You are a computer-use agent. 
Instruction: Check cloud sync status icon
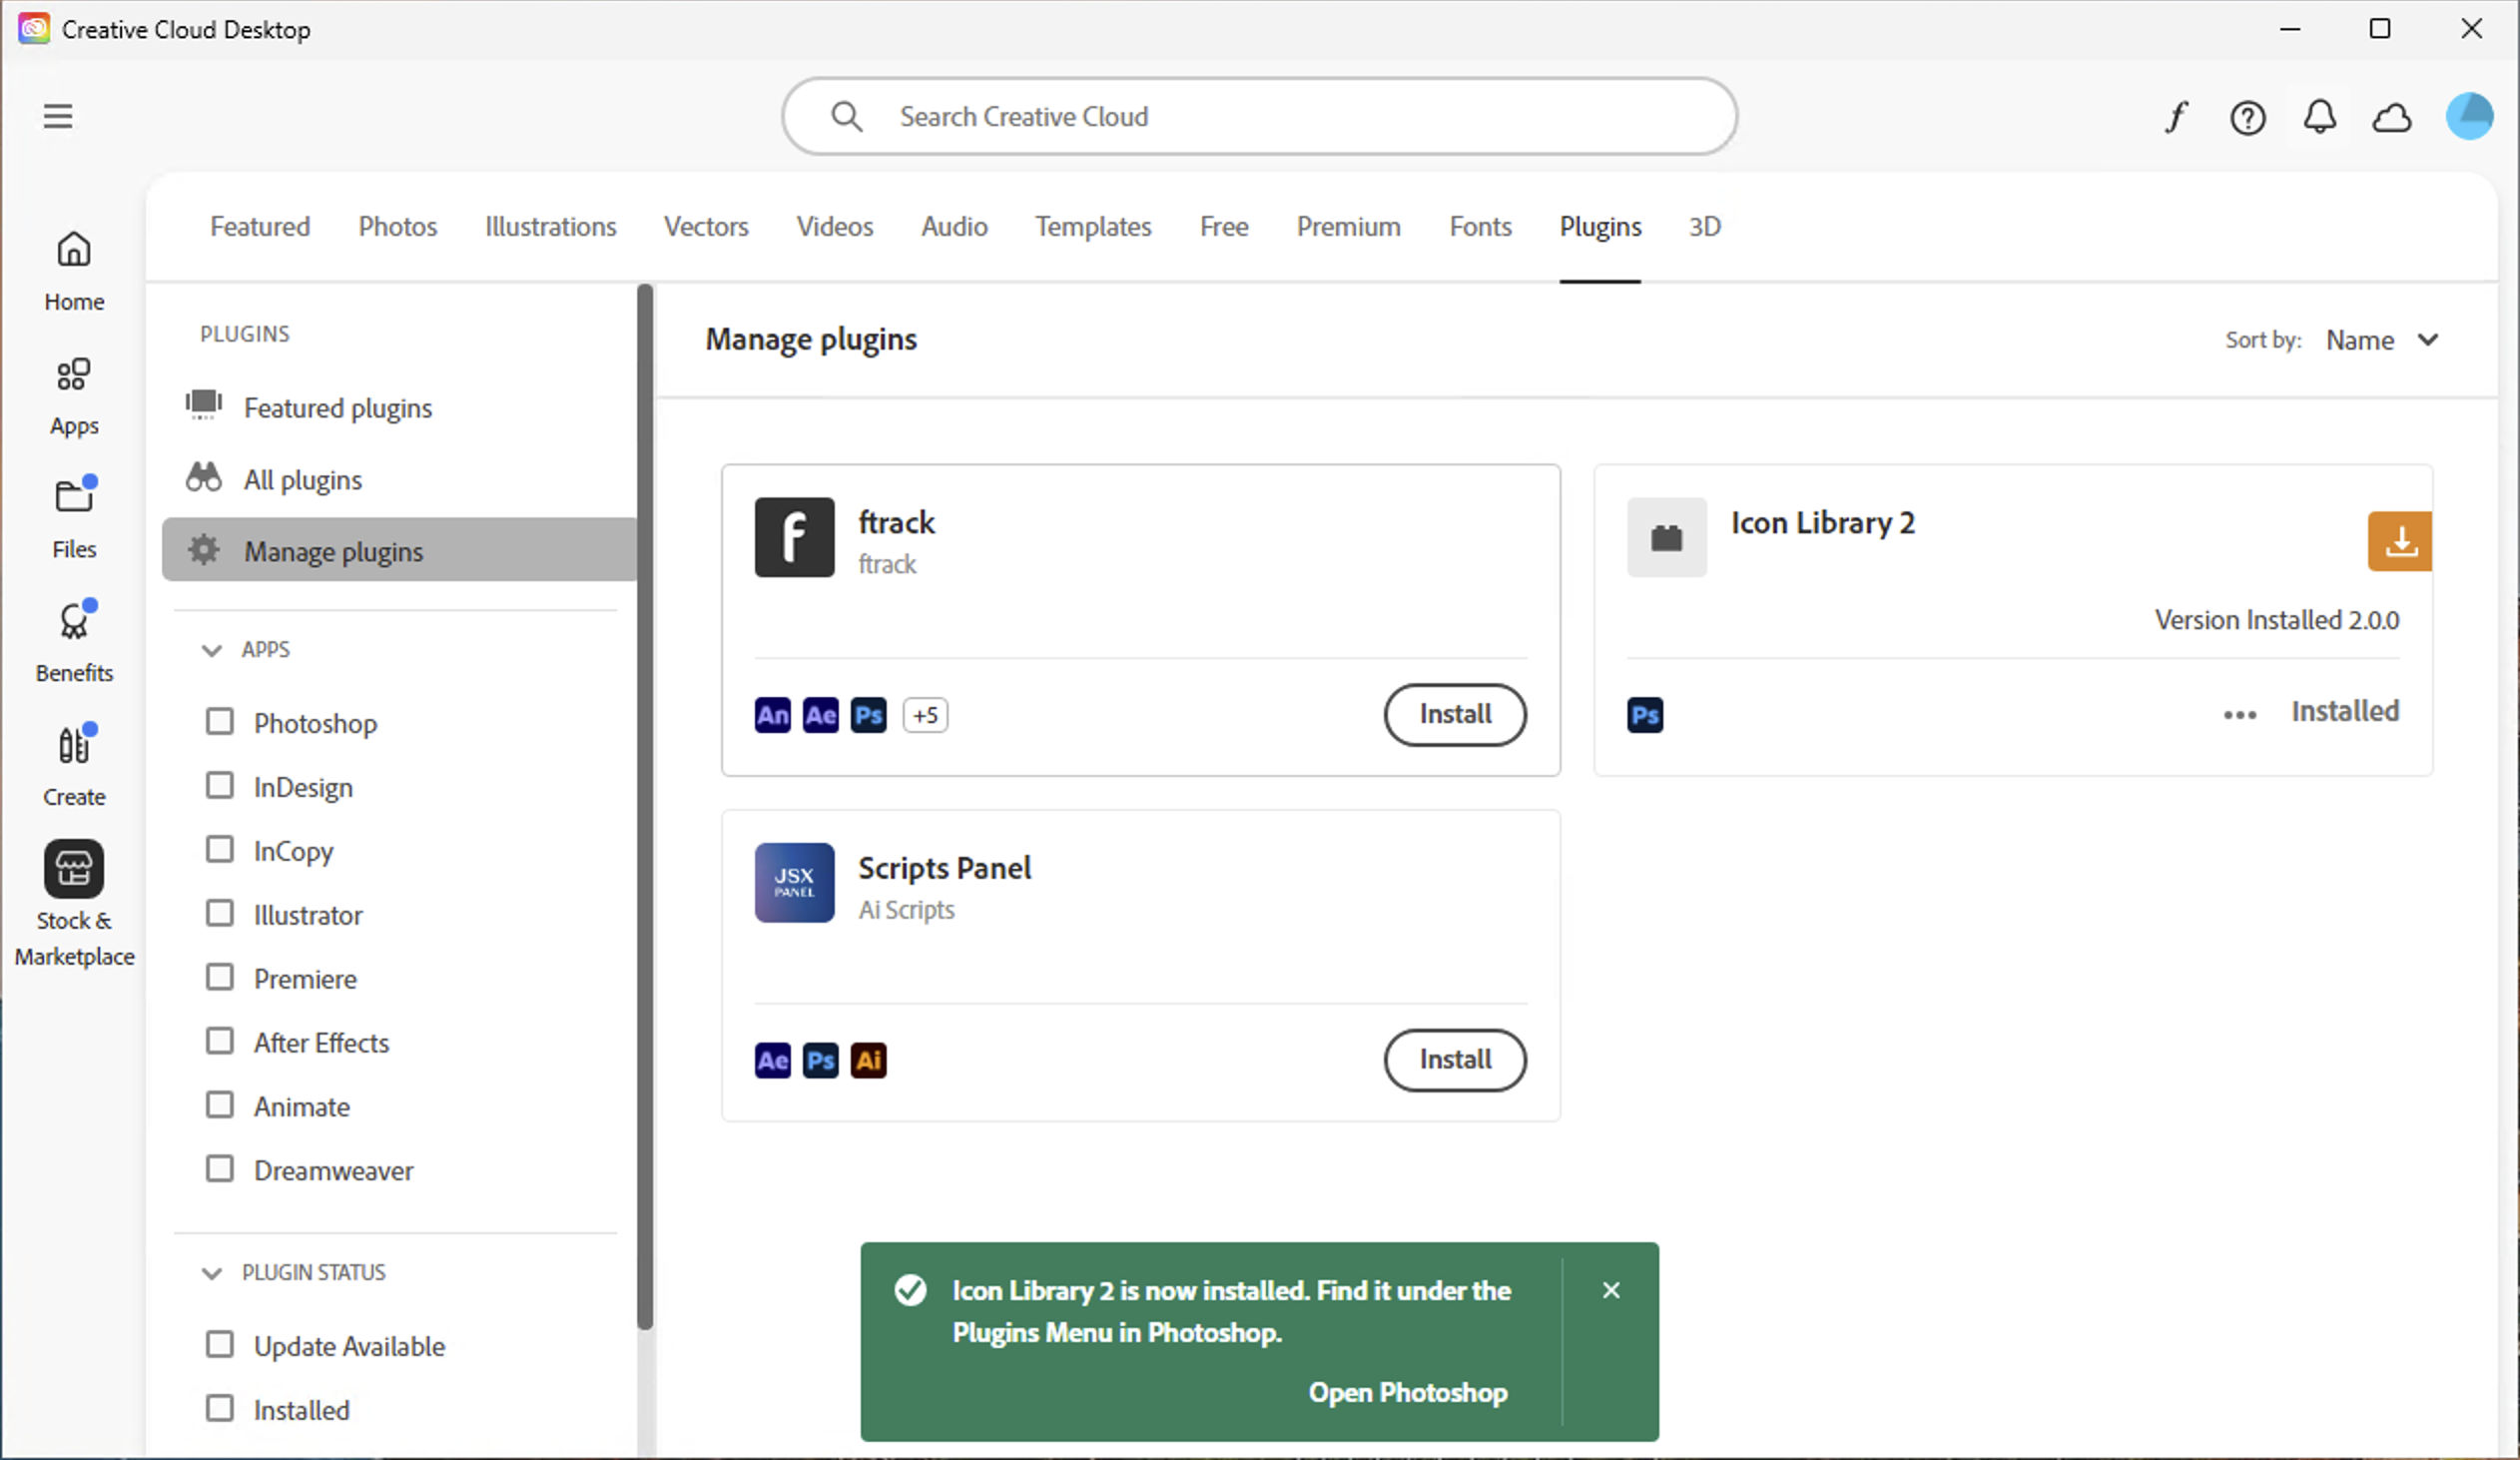click(x=2391, y=118)
